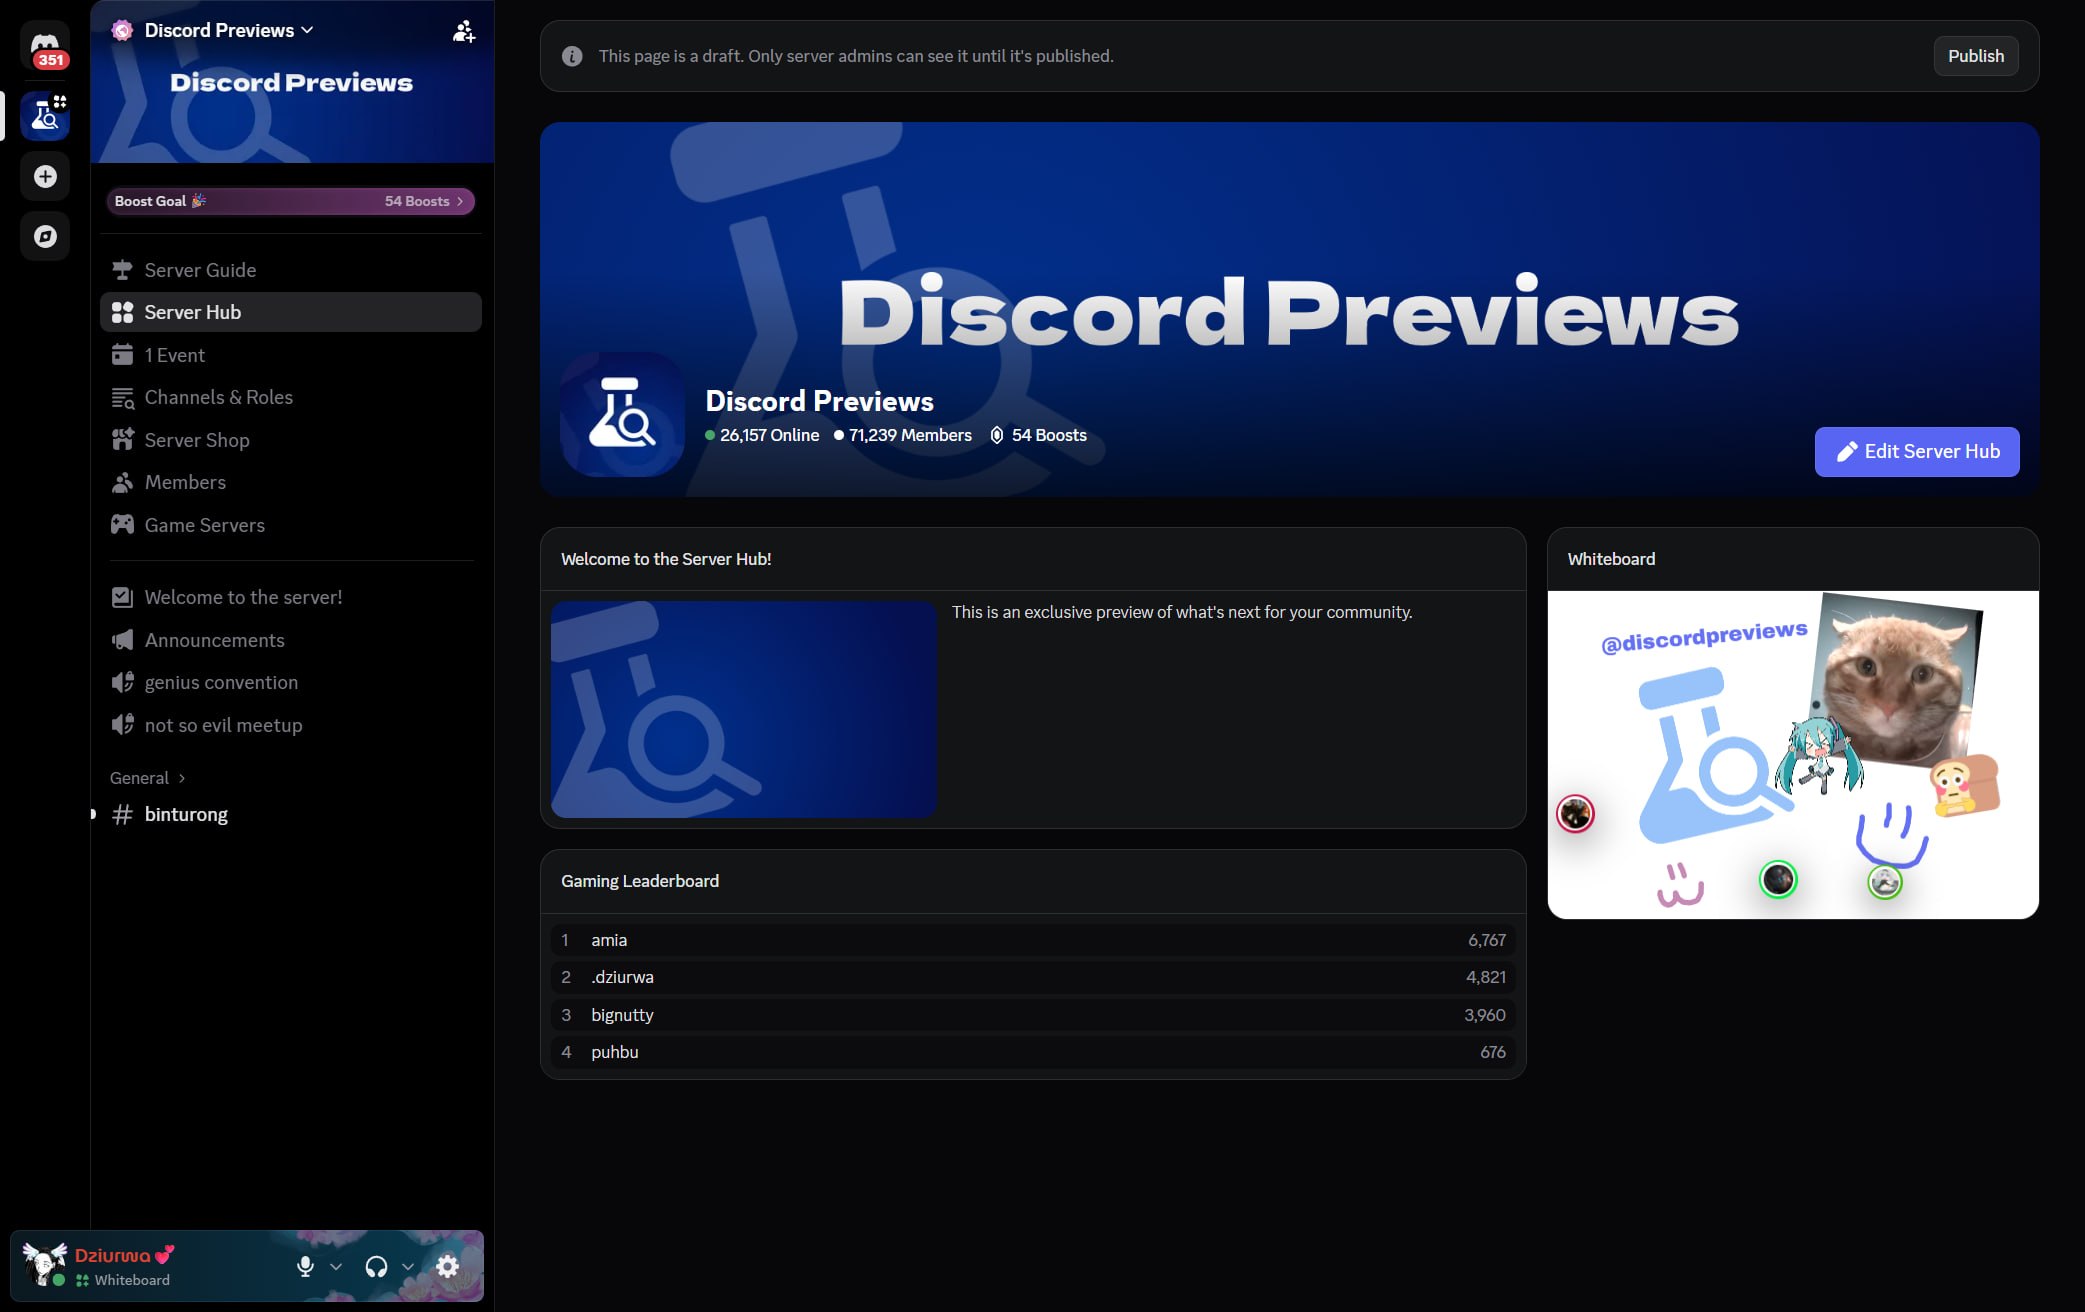2085x1312 pixels.
Task: Click the rules checkbox channel icon
Action: click(122, 597)
